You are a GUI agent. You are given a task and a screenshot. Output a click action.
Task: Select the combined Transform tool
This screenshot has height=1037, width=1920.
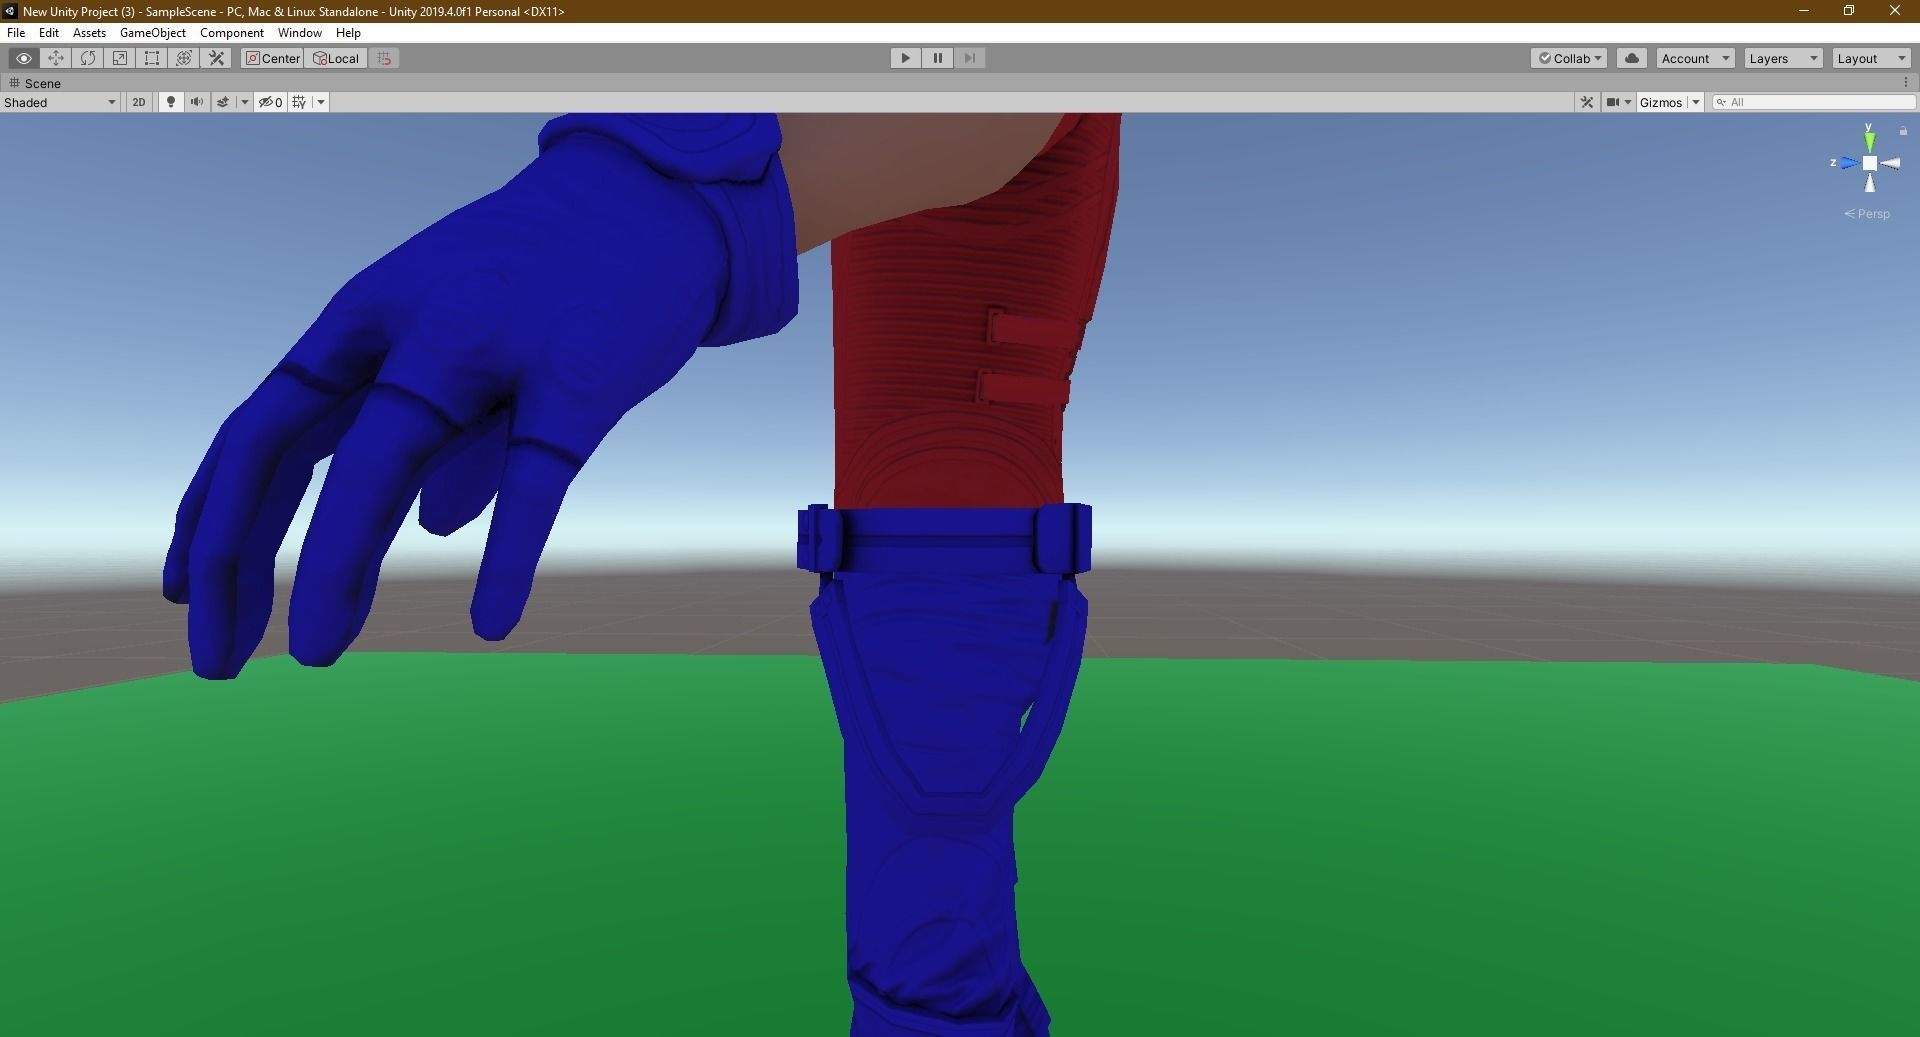pos(184,58)
